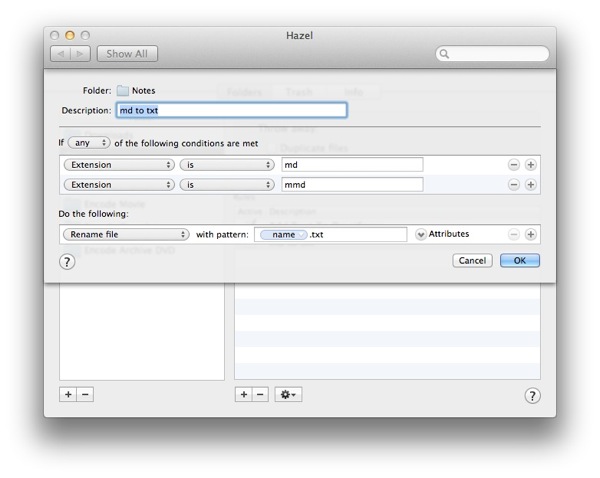This screenshot has width=600, height=478.
Task: Click the Show All button
Action: click(127, 54)
